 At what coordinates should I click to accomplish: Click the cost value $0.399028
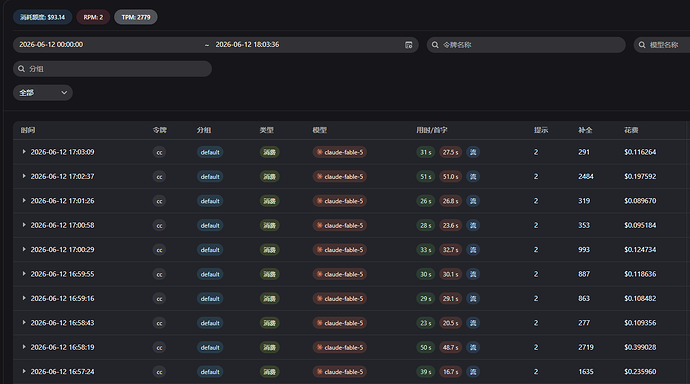point(640,347)
